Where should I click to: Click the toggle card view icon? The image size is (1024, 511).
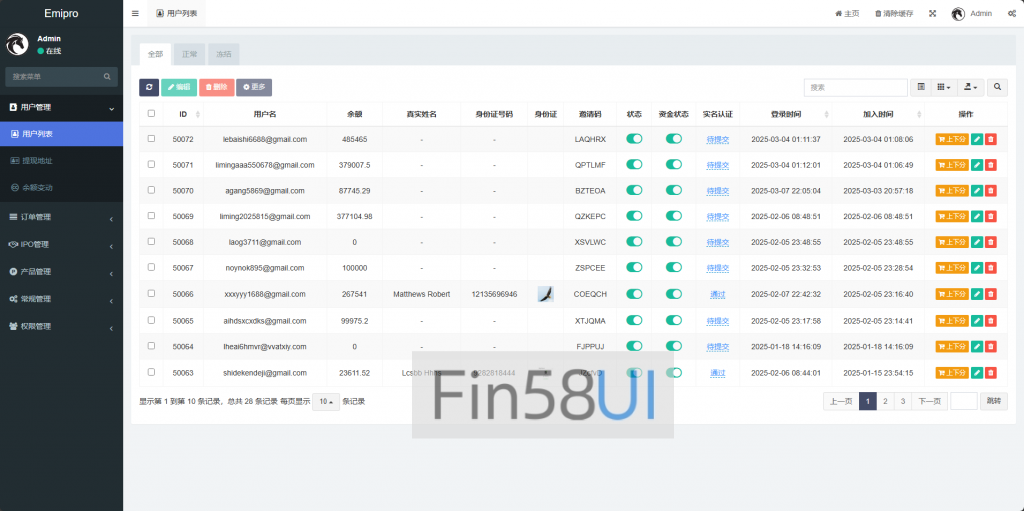click(921, 88)
